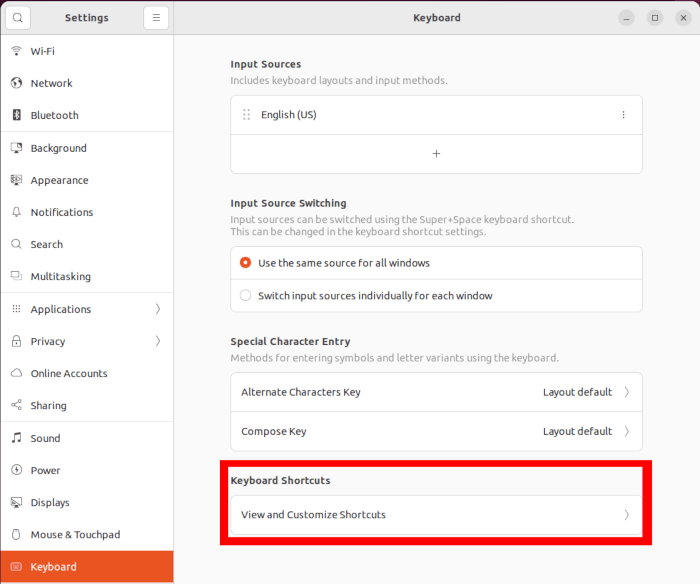The height and width of the screenshot is (584, 700).
Task: Click the Displays monitor icon
Action: point(16,502)
